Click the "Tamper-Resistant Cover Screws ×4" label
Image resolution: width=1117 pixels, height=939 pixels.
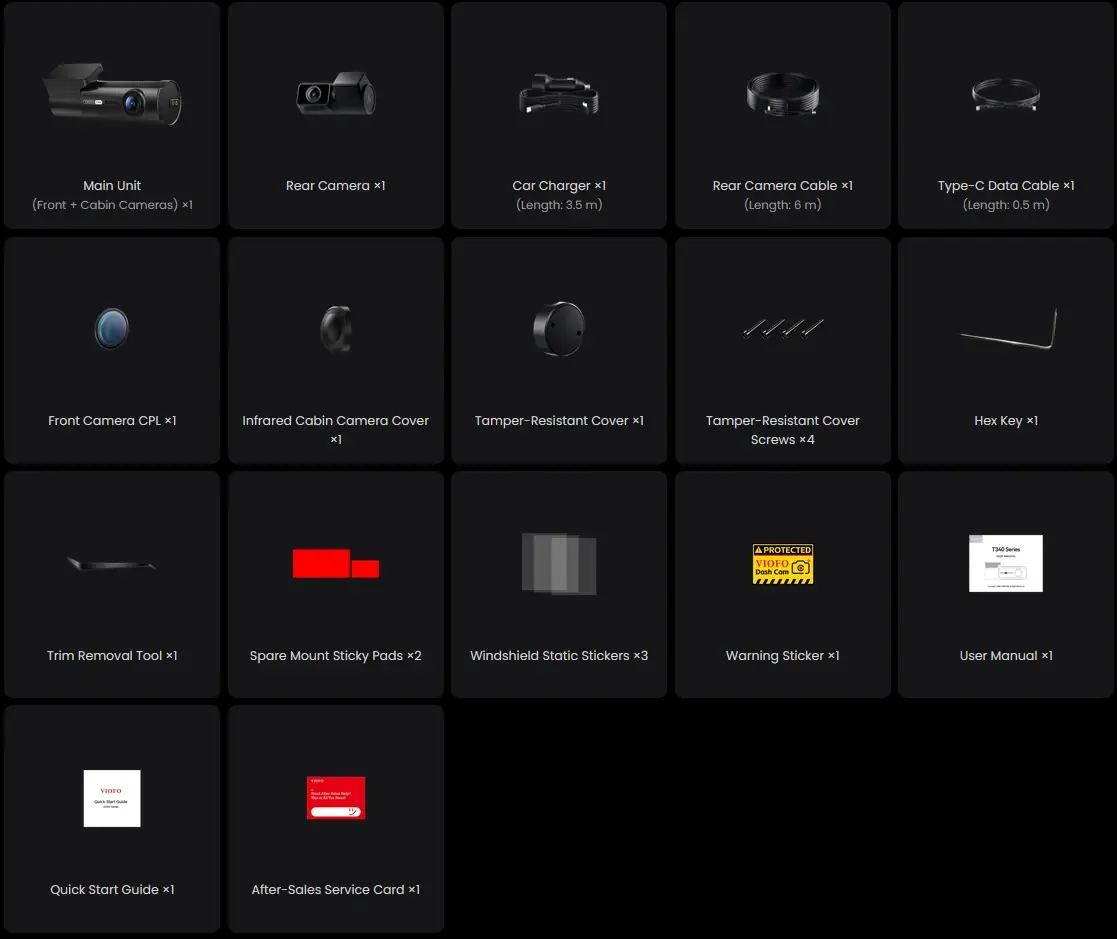pos(783,430)
